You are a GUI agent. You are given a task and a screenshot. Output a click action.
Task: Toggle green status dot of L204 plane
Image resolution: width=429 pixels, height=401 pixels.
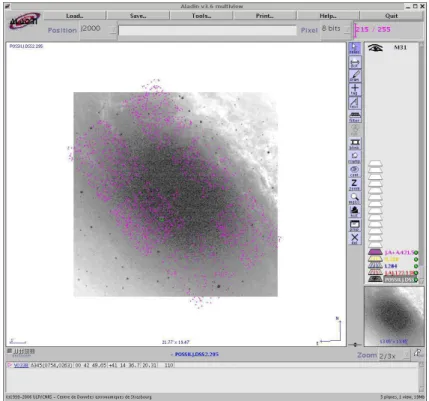click(x=416, y=266)
